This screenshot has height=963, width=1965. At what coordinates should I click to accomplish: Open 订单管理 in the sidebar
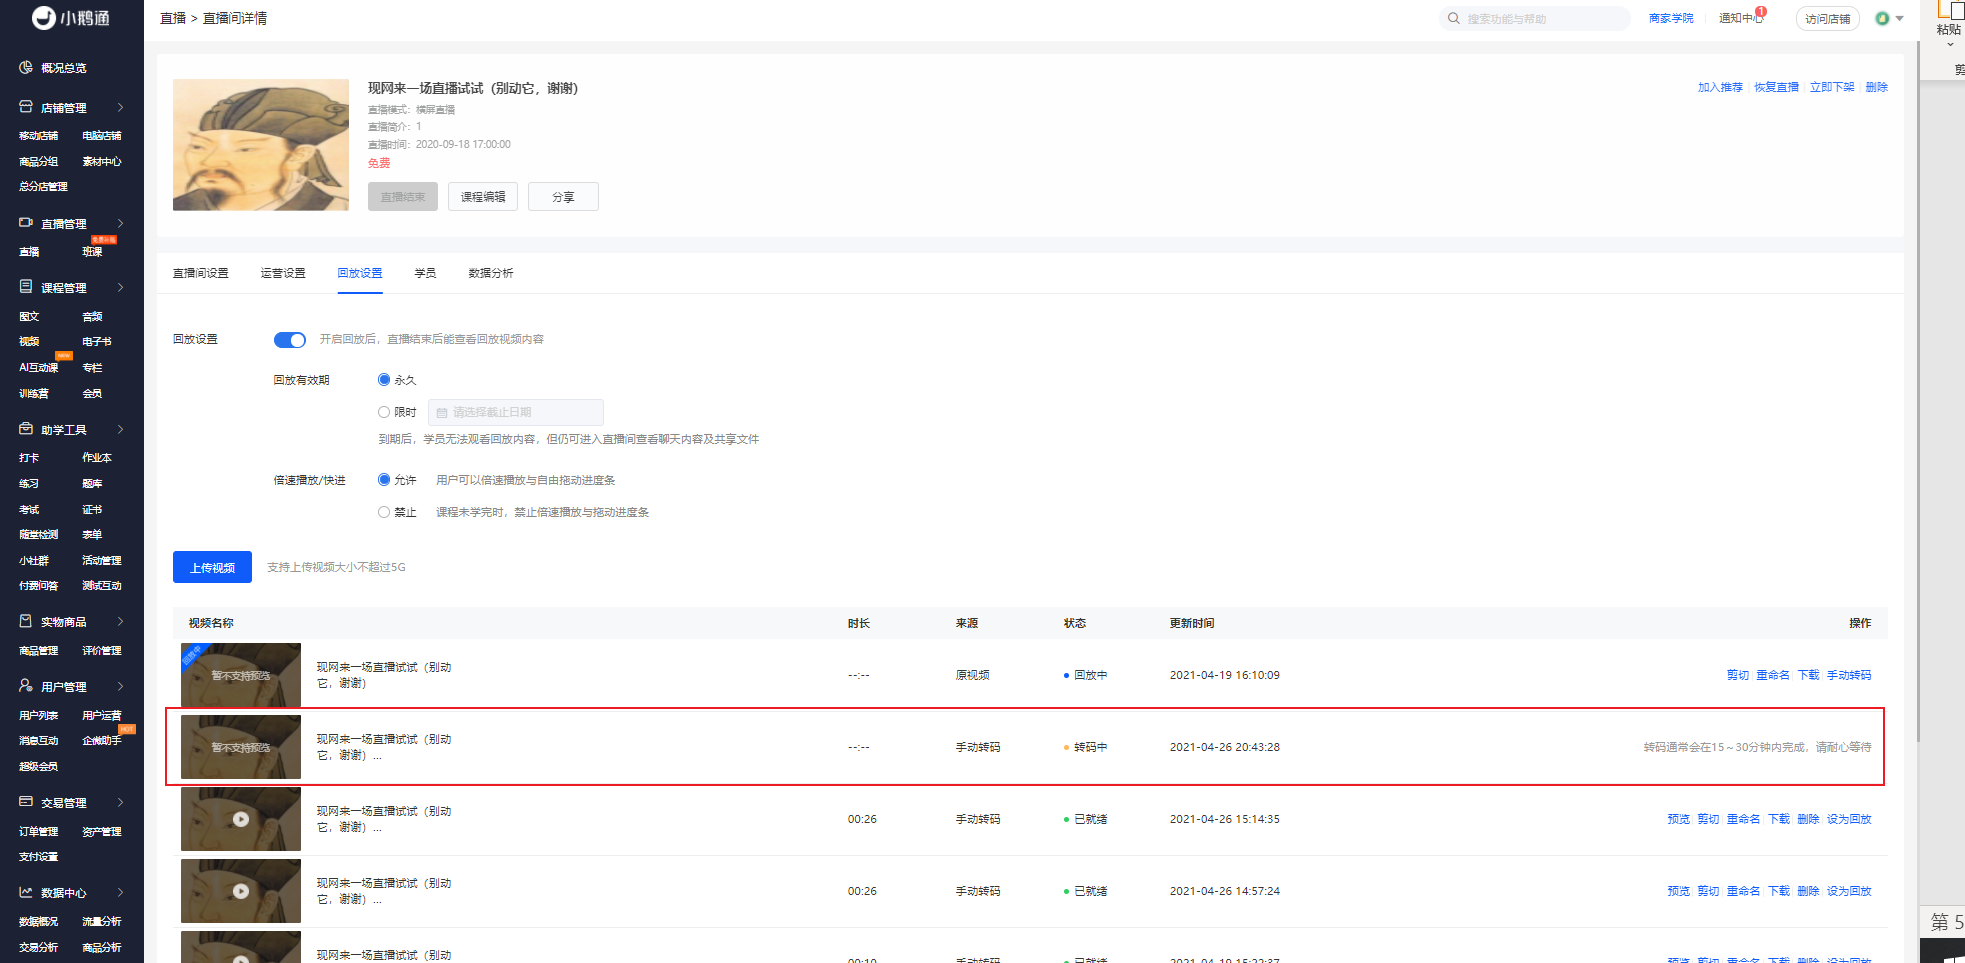point(39,831)
